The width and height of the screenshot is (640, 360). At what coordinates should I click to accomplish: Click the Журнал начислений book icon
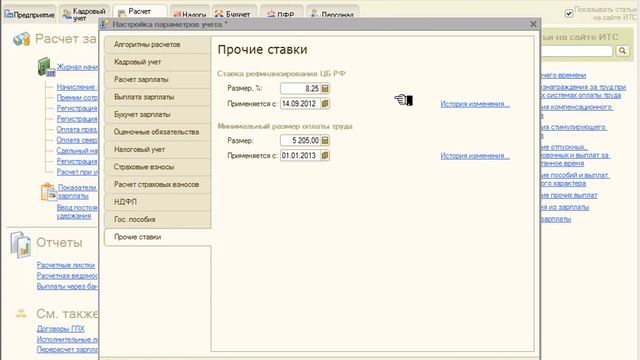(x=46, y=67)
